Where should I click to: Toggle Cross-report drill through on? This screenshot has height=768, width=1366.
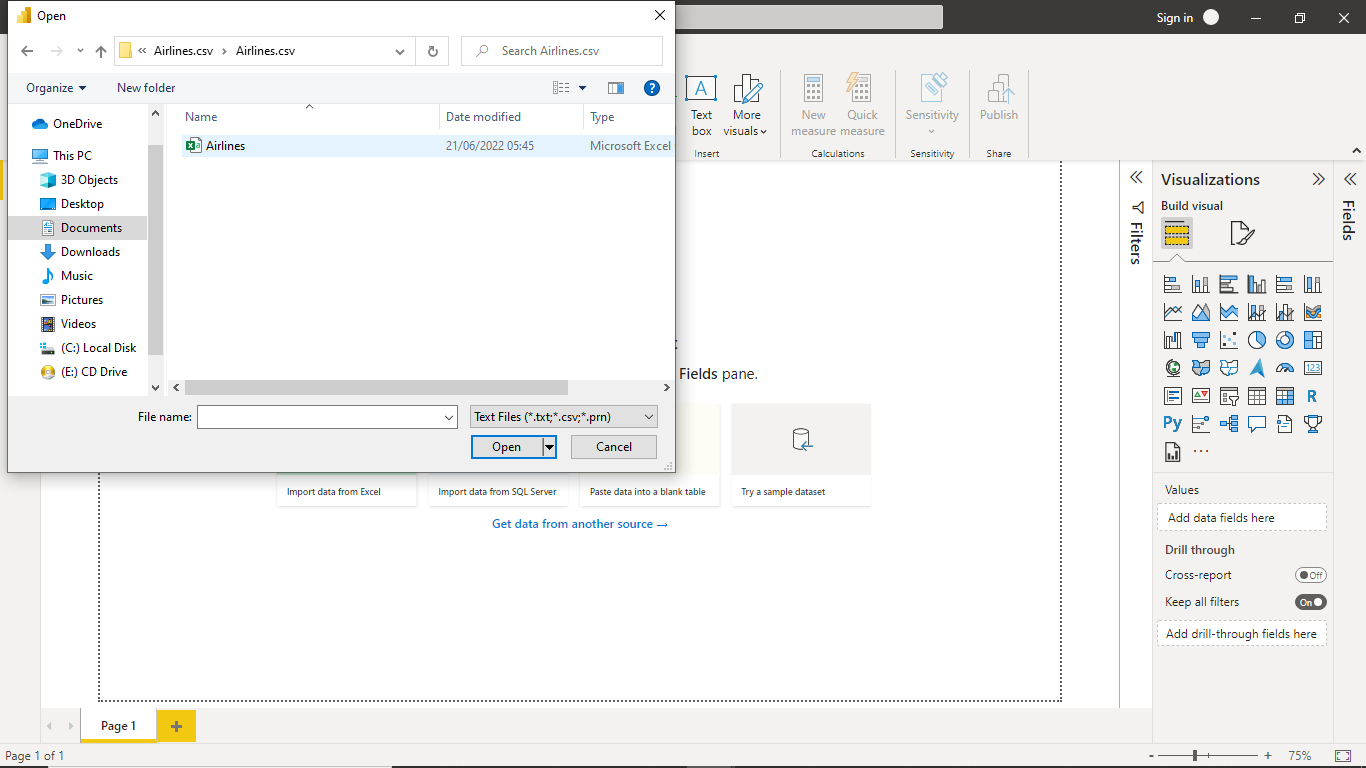coord(1310,574)
